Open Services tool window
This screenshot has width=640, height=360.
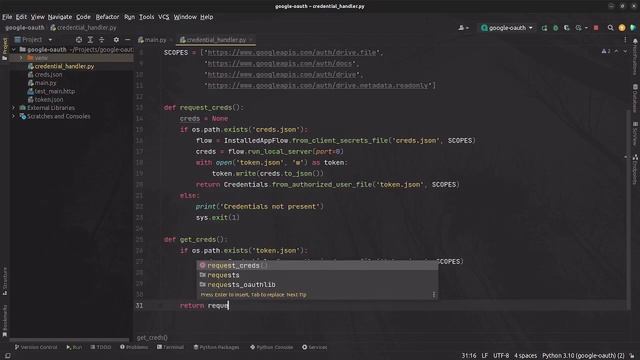[x=315, y=347]
